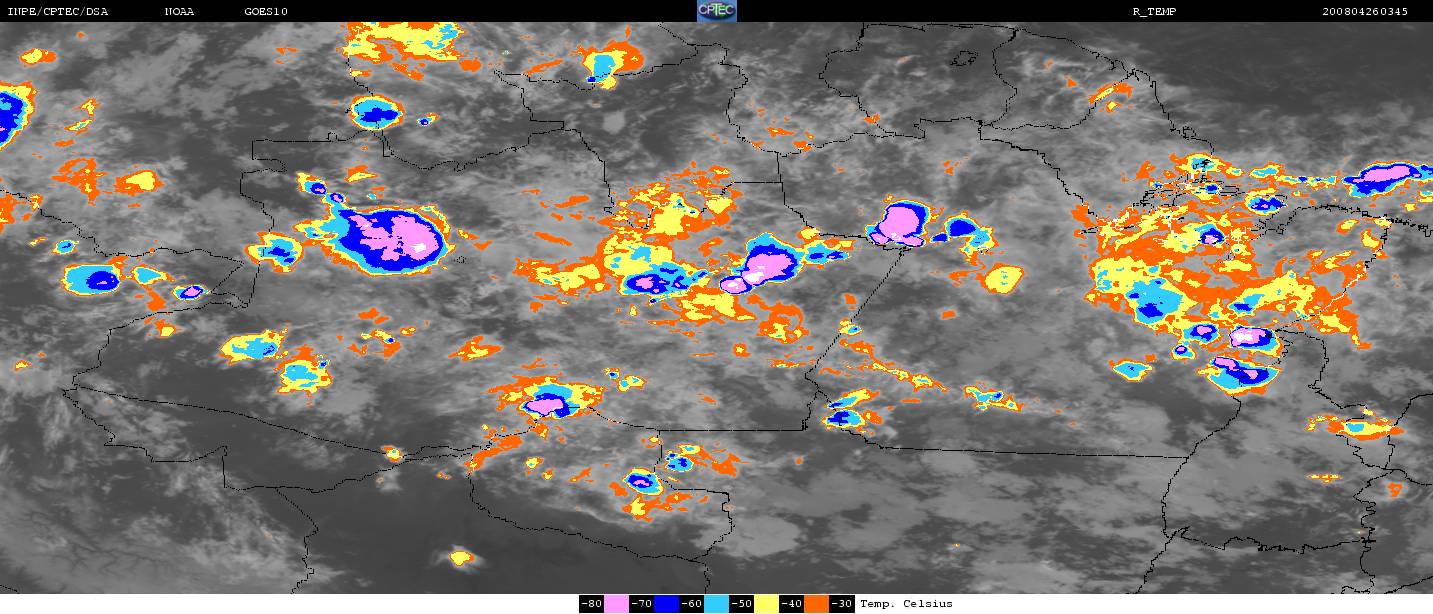Click the INPE/CPTEC/DSA header label
Image resolution: width=1433 pixels, height=614 pixels.
(x=57, y=11)
